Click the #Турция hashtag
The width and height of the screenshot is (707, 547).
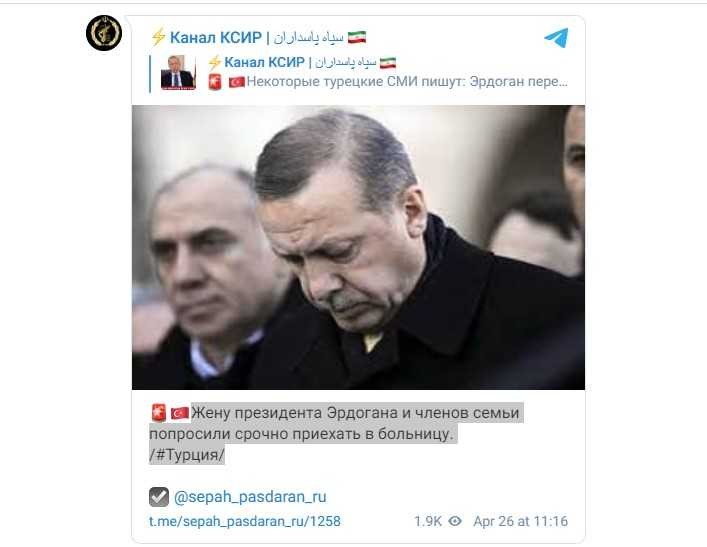[187, 454]
